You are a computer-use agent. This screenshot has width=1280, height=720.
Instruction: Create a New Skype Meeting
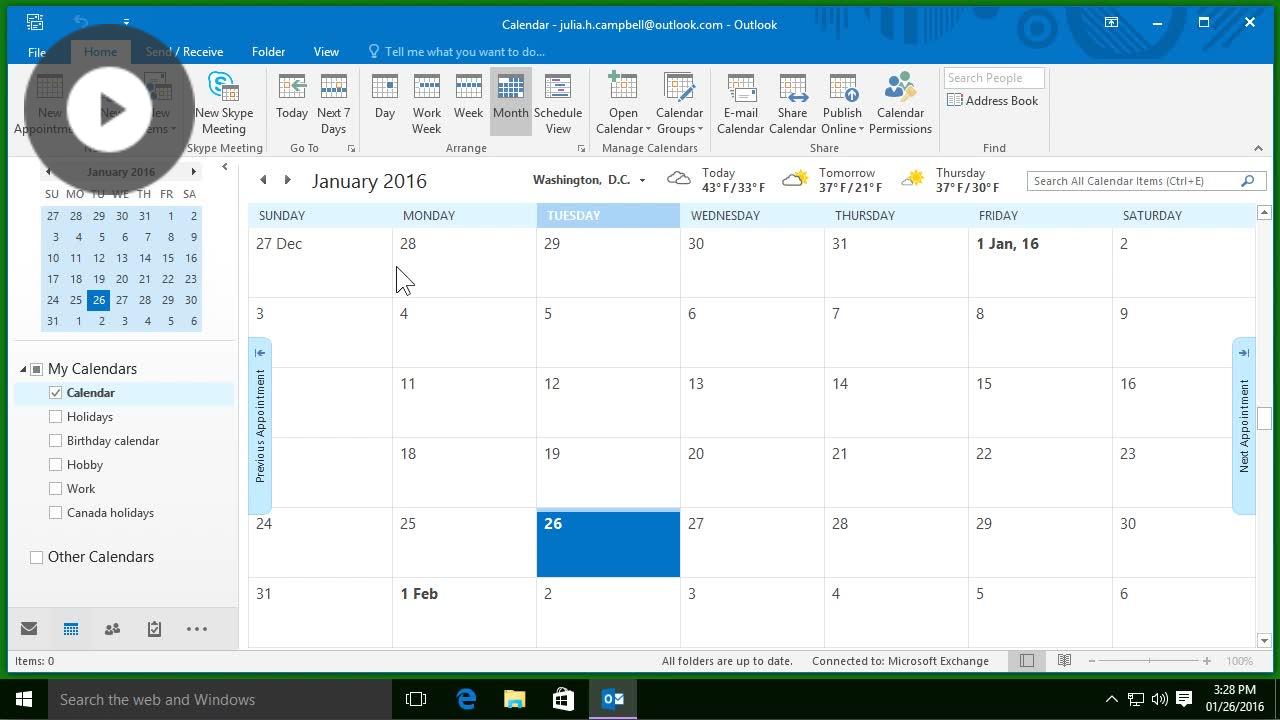[x=223, y=100]
